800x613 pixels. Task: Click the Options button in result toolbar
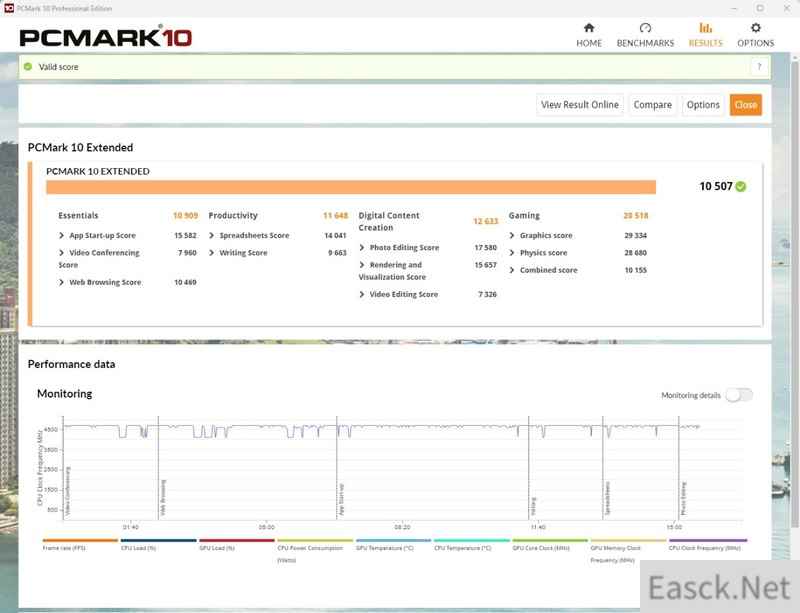coord(703,105)
